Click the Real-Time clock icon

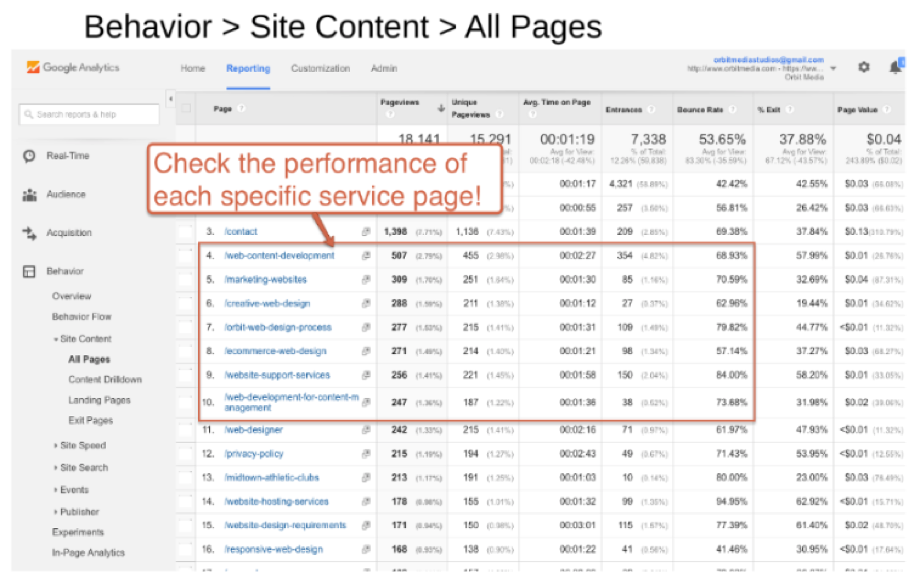click(x=29, y=156)
